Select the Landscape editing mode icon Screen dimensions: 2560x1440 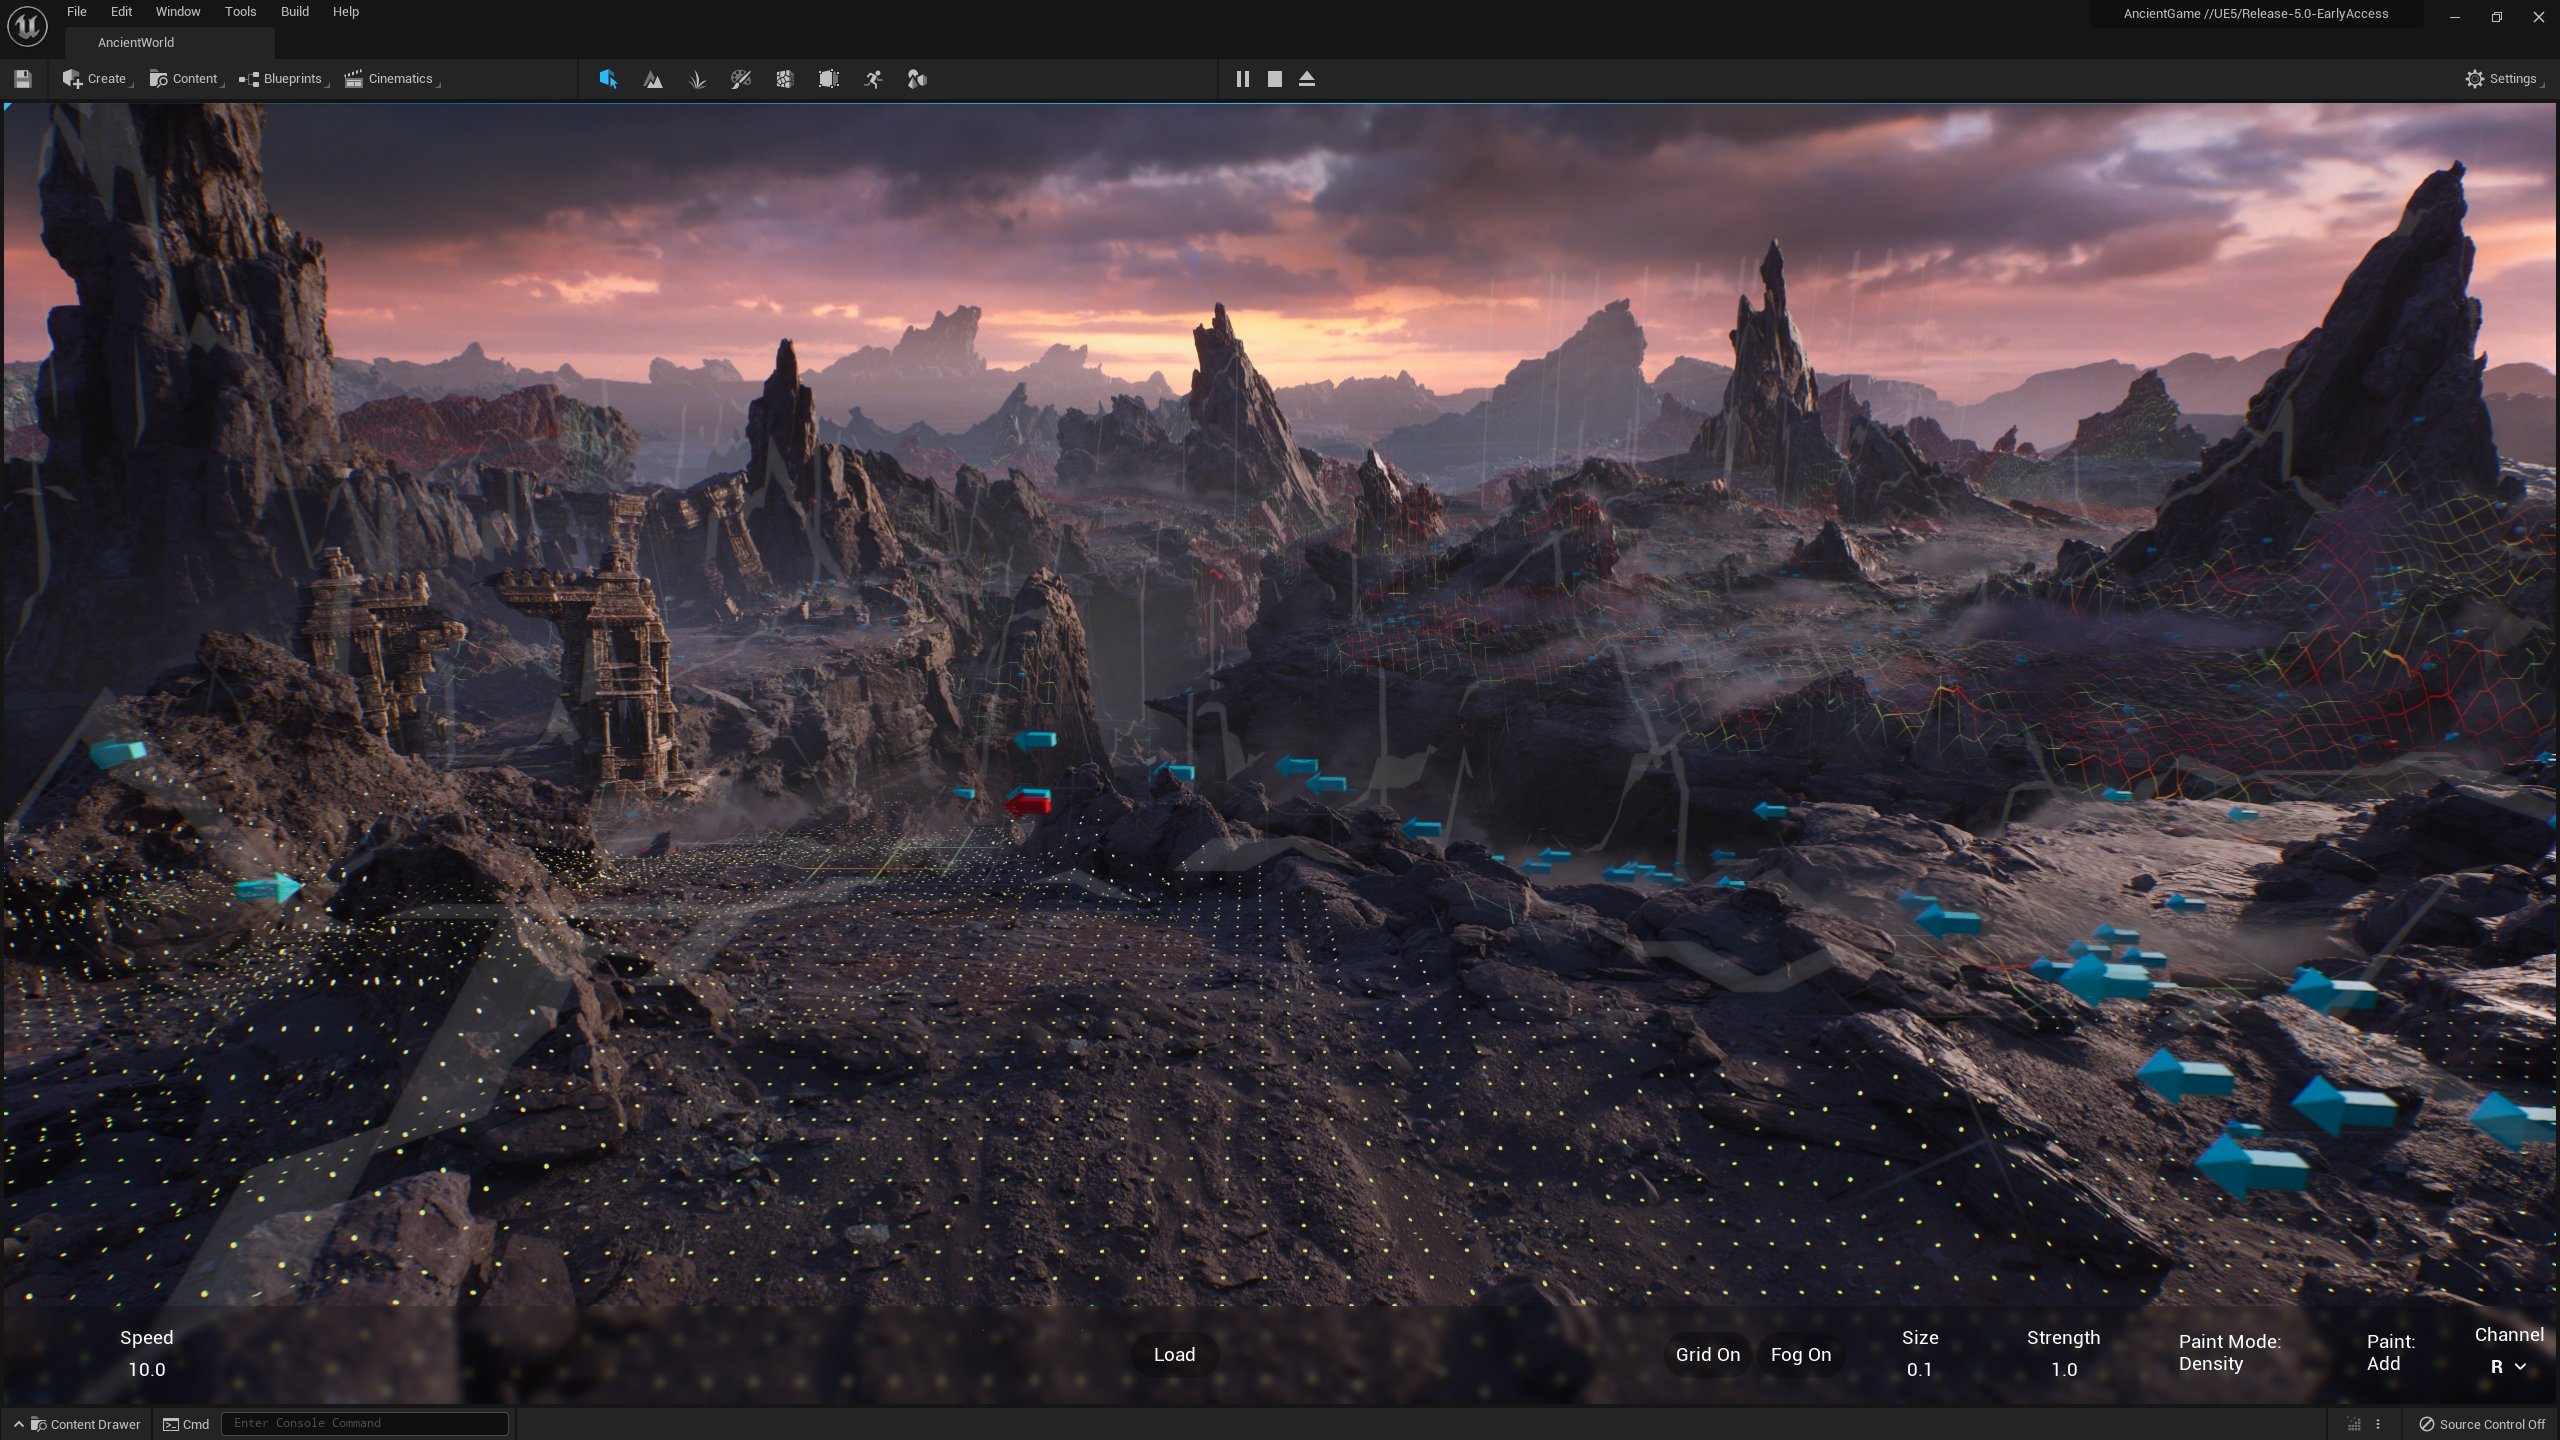[x=652, y=79]
